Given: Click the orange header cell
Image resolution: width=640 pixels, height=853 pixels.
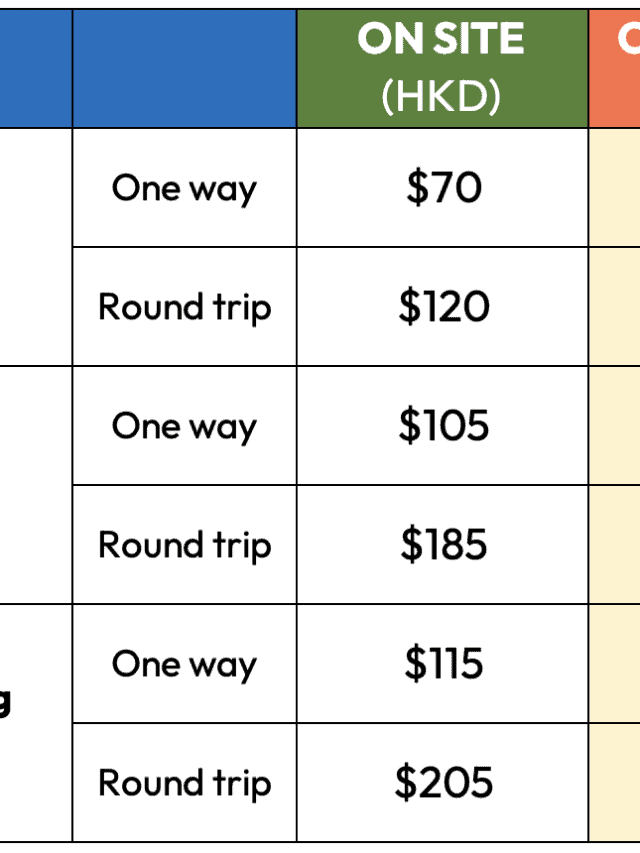Looking at the screenshot, I should coord(615,68).
